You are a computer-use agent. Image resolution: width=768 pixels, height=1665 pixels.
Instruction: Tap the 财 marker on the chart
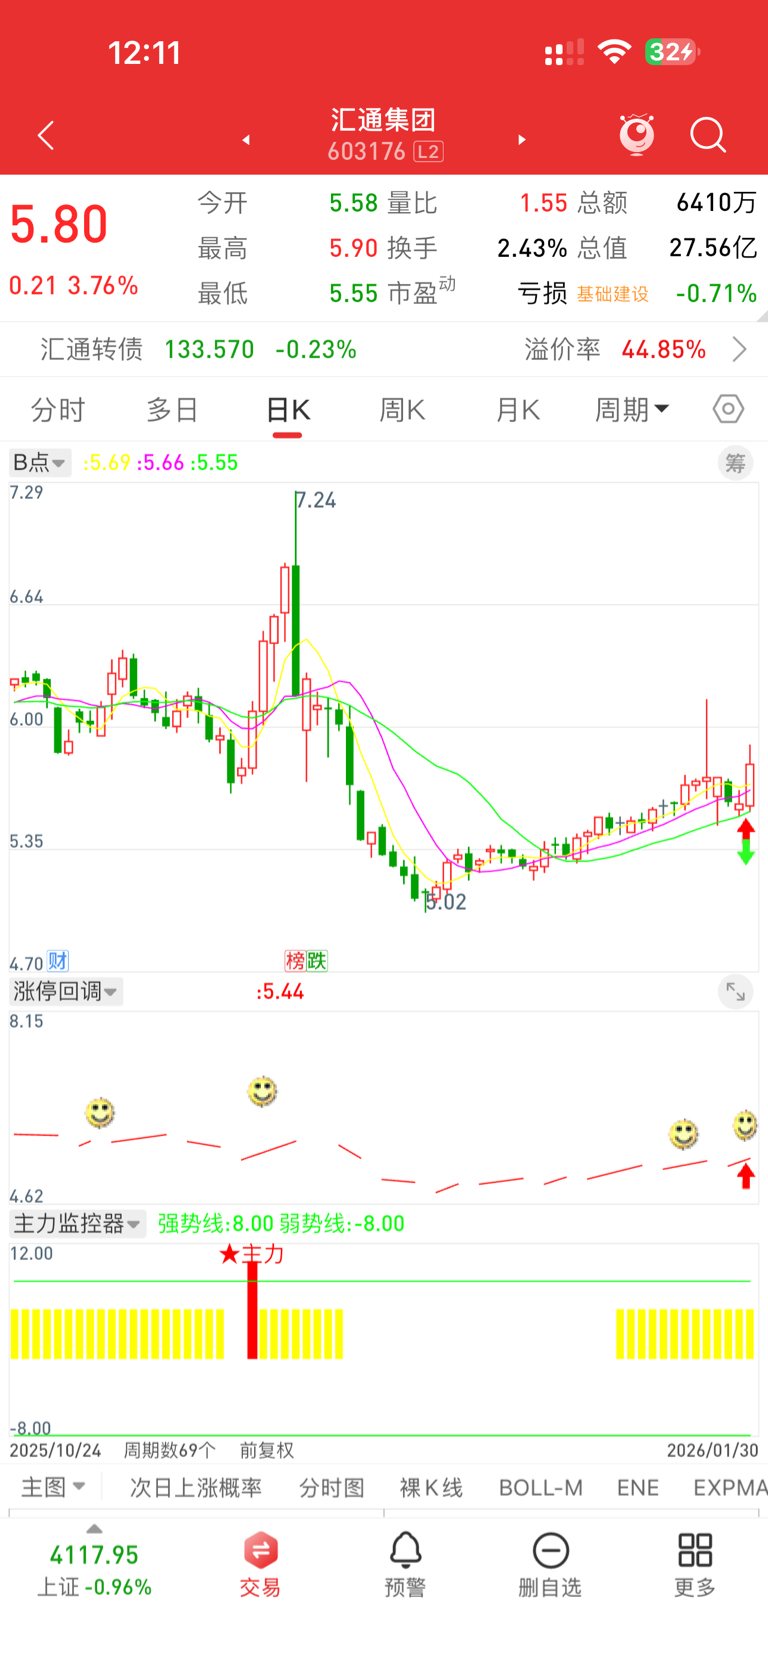58,961
